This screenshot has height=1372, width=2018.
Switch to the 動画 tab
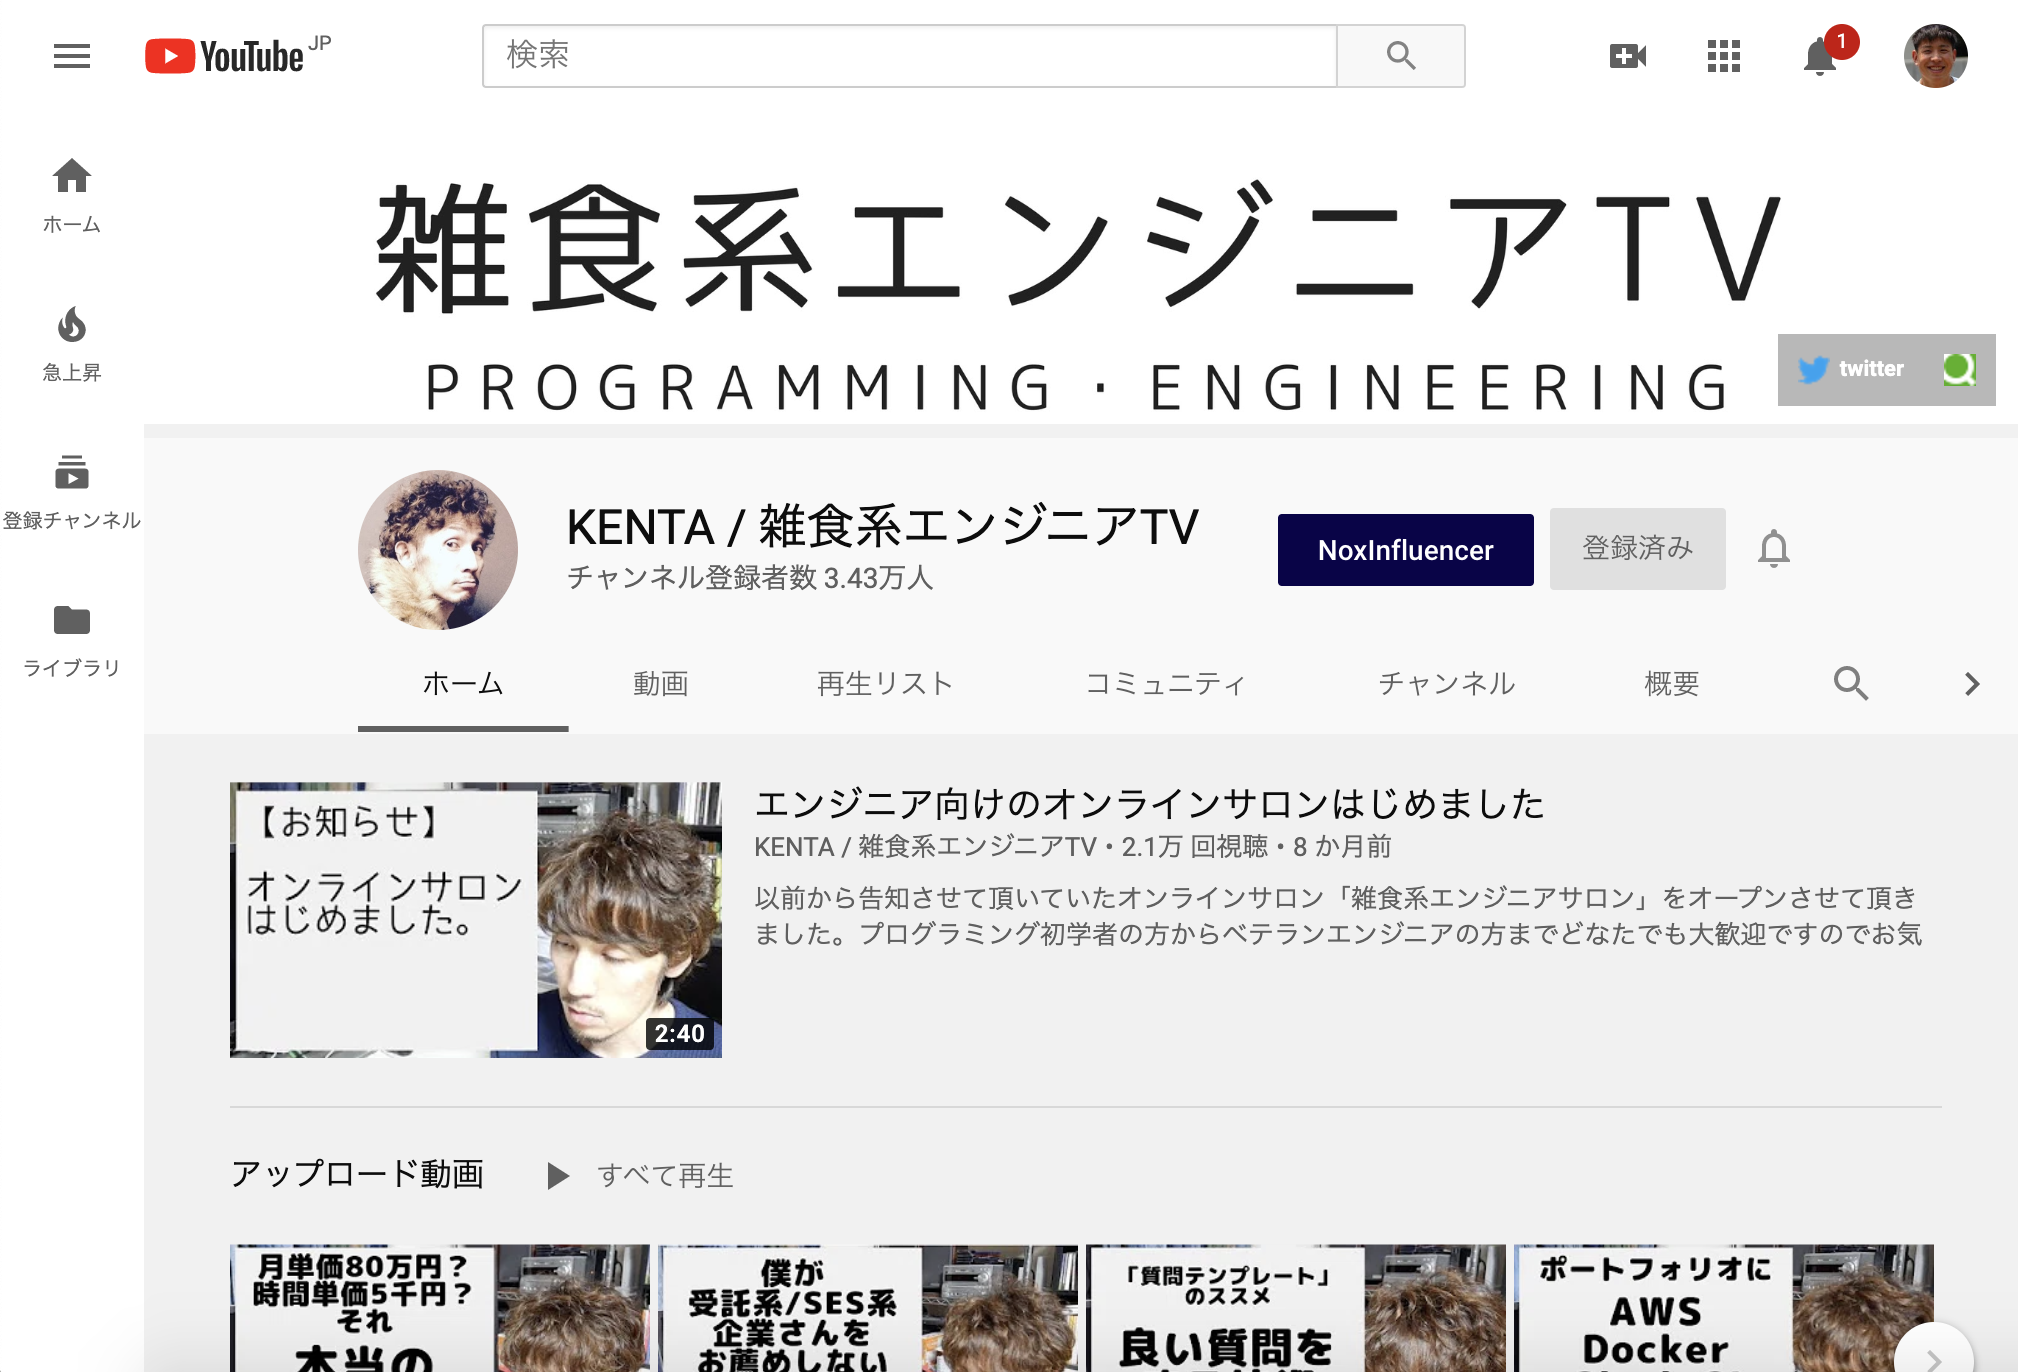(x=660, y=684)
